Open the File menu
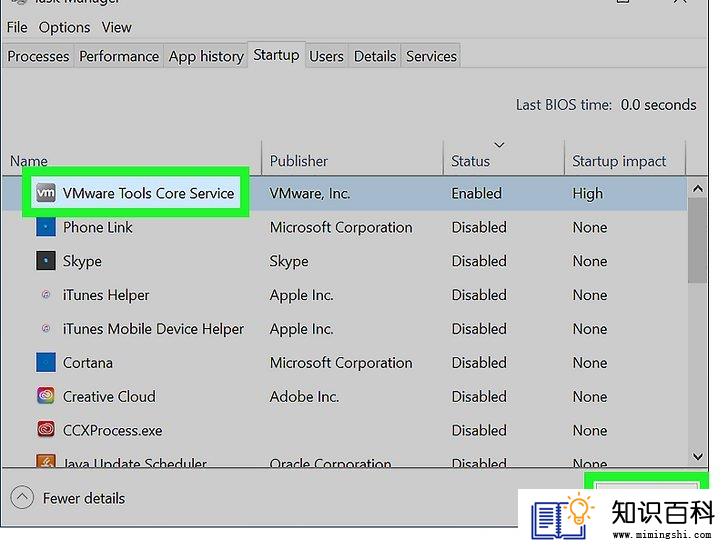Screen dimensions: 728x549 click(x=17, y=27)
